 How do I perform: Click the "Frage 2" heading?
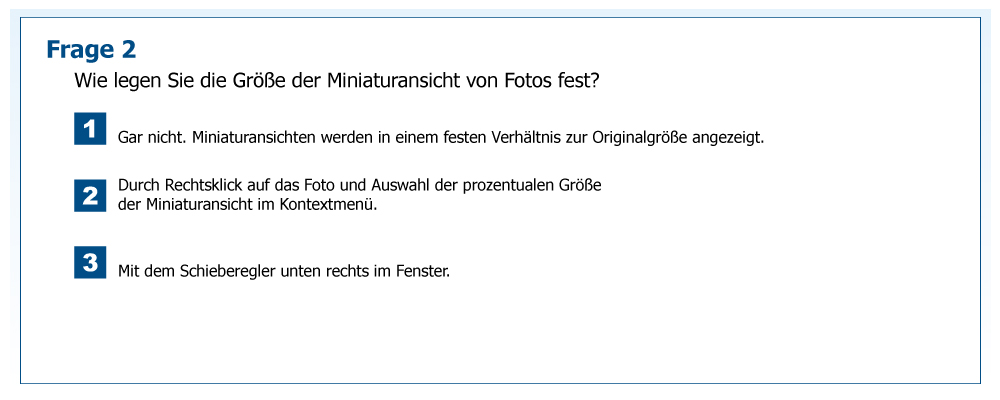91,50
